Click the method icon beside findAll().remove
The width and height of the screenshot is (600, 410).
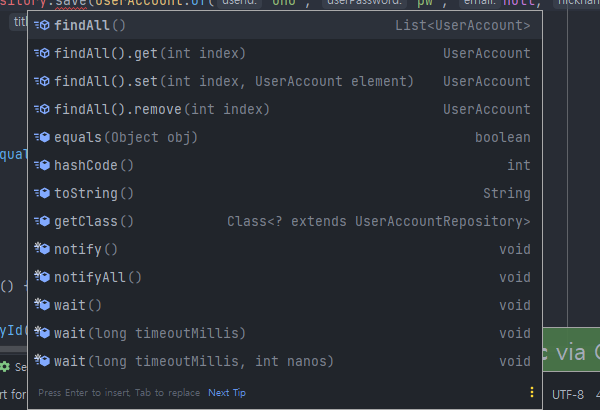click(42, 109)
